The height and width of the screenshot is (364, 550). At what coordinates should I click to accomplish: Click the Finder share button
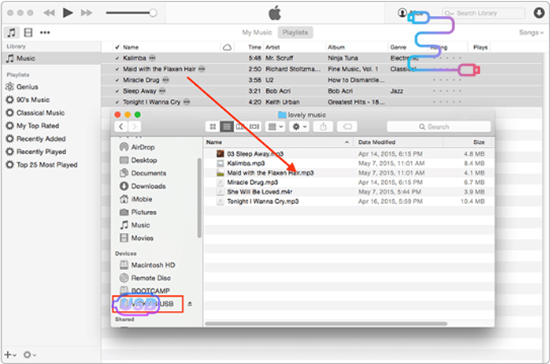pyautogui.click(x=323, y=127)
